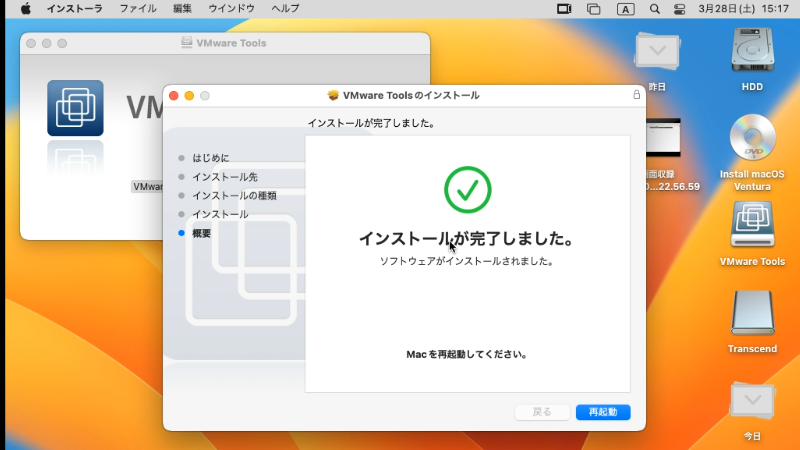Click the green checkmark success icon

(x=467, y=190)
